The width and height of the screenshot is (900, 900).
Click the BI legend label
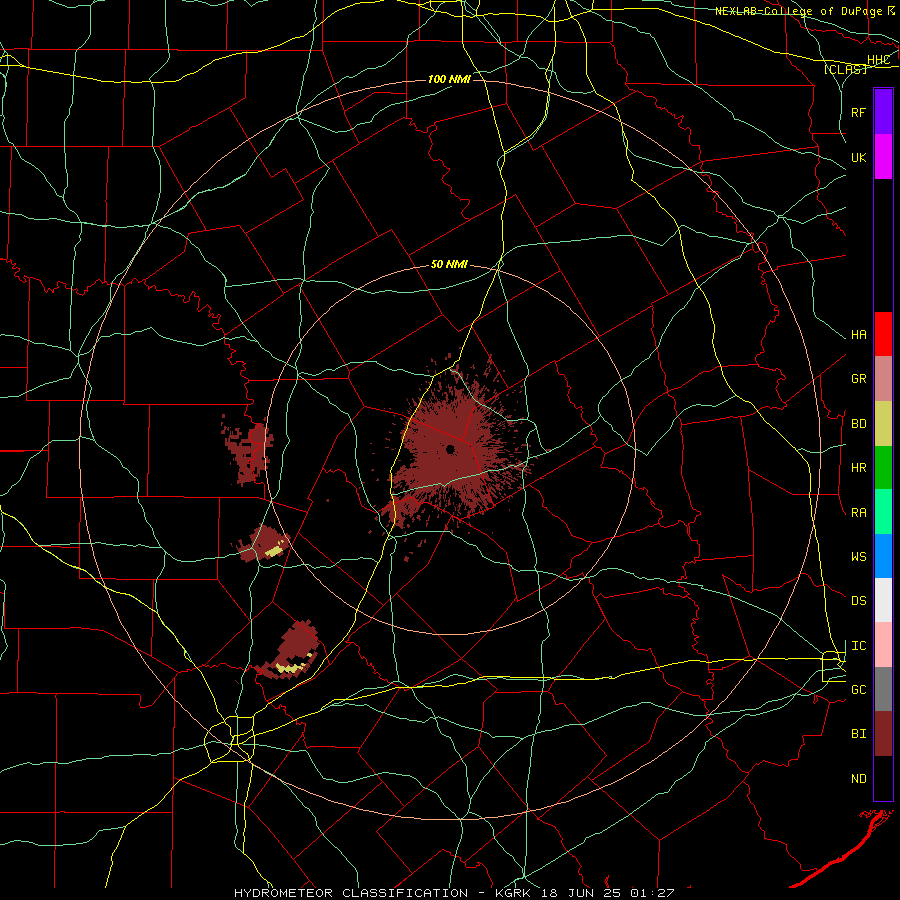click(x=858, y=734)
